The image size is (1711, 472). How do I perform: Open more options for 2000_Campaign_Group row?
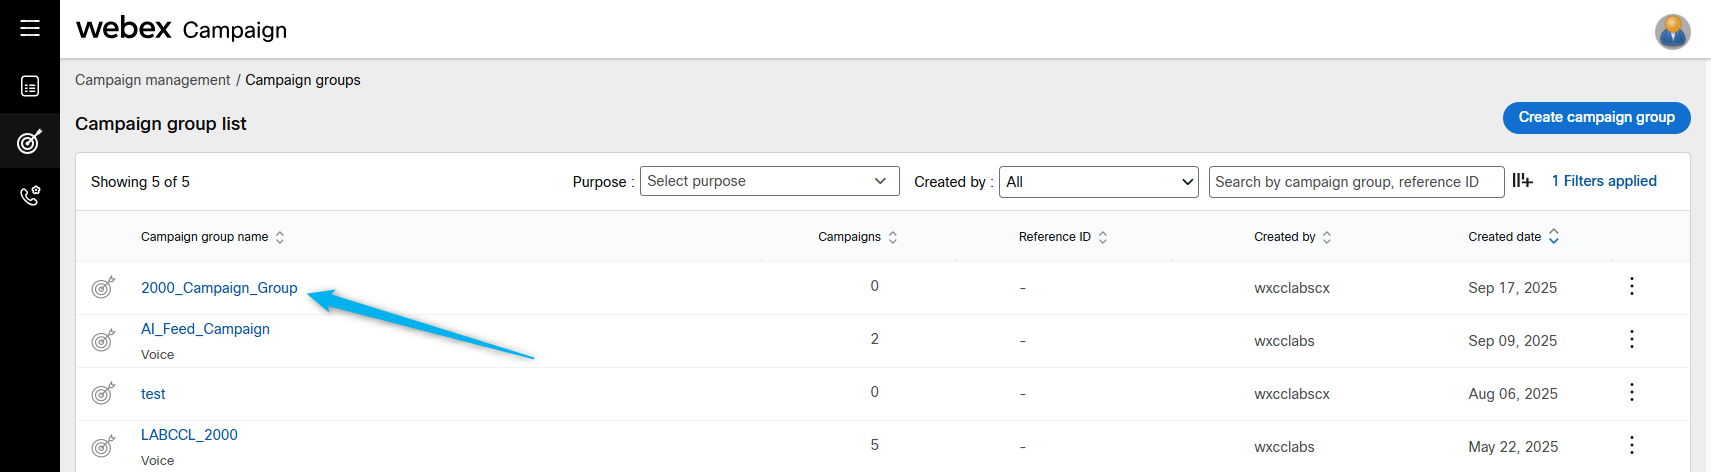[x=1631, y=287]
